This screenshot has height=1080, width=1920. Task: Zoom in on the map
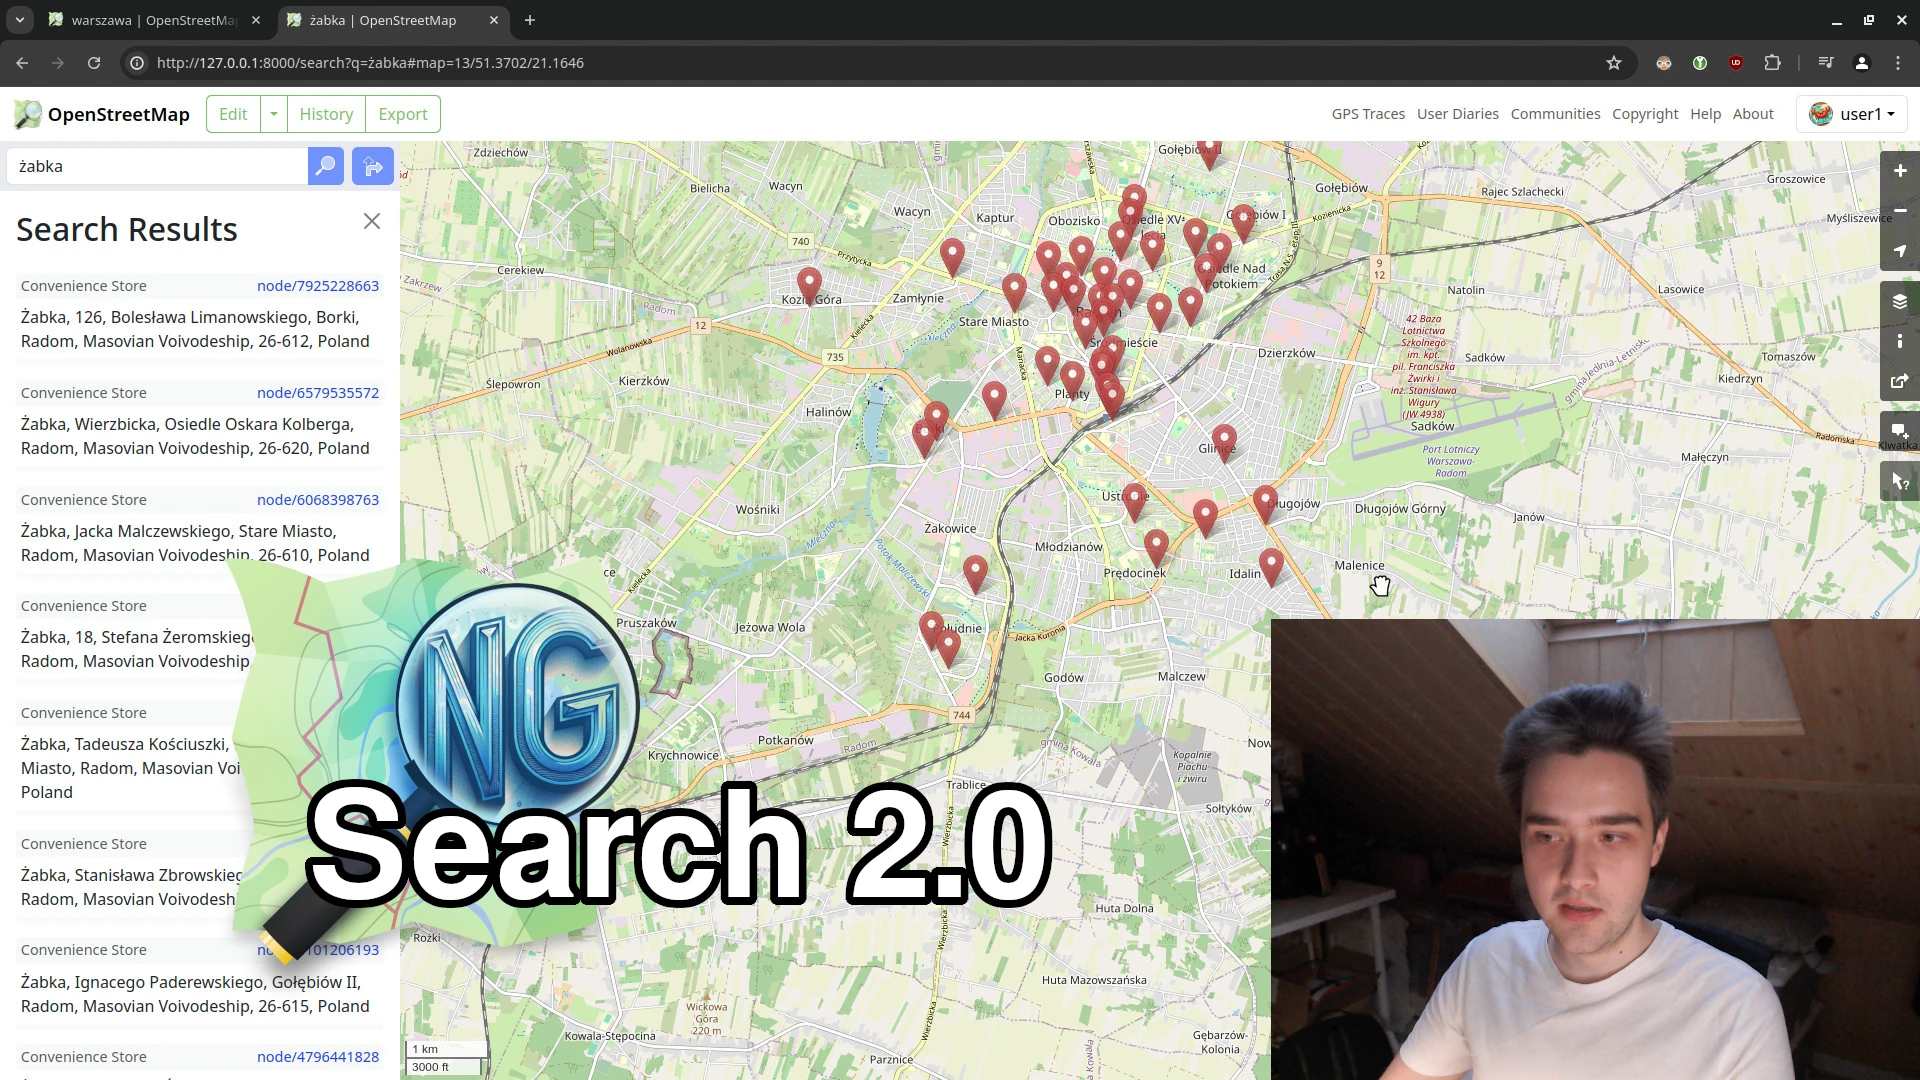click(1900, 171)
